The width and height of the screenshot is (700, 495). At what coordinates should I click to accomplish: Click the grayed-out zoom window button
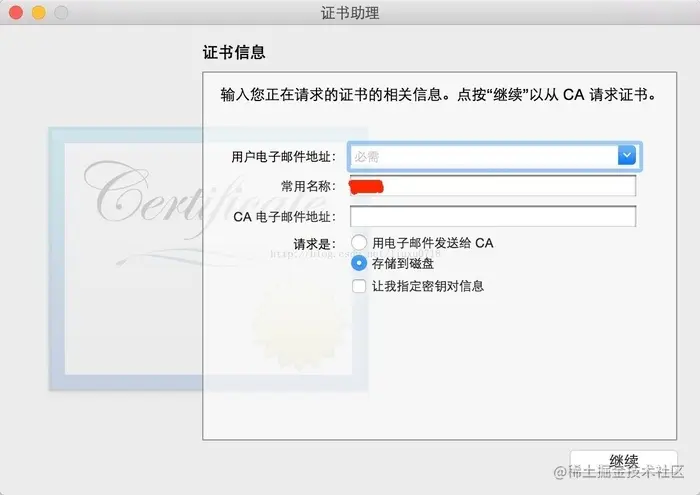click(x=61, y=12)
